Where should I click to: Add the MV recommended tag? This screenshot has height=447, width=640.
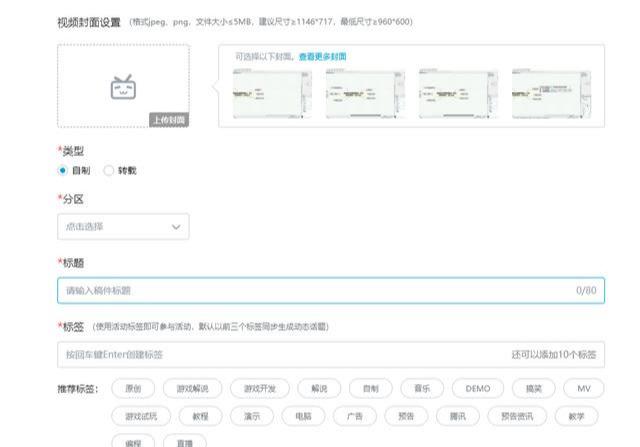(584, 388)
